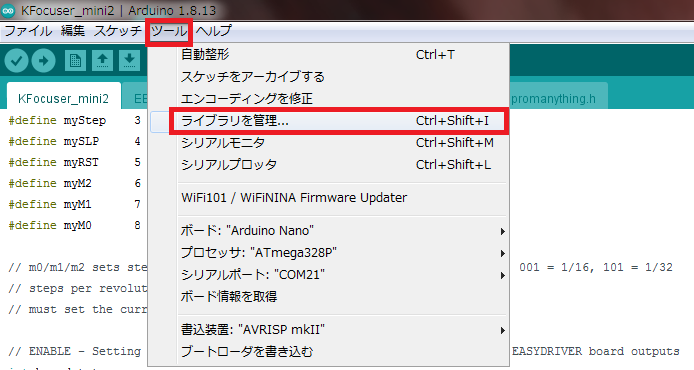Screen dimensions: 694x370
Task: Click the Open sketch up-arrow icon
Action: [102, 61]
